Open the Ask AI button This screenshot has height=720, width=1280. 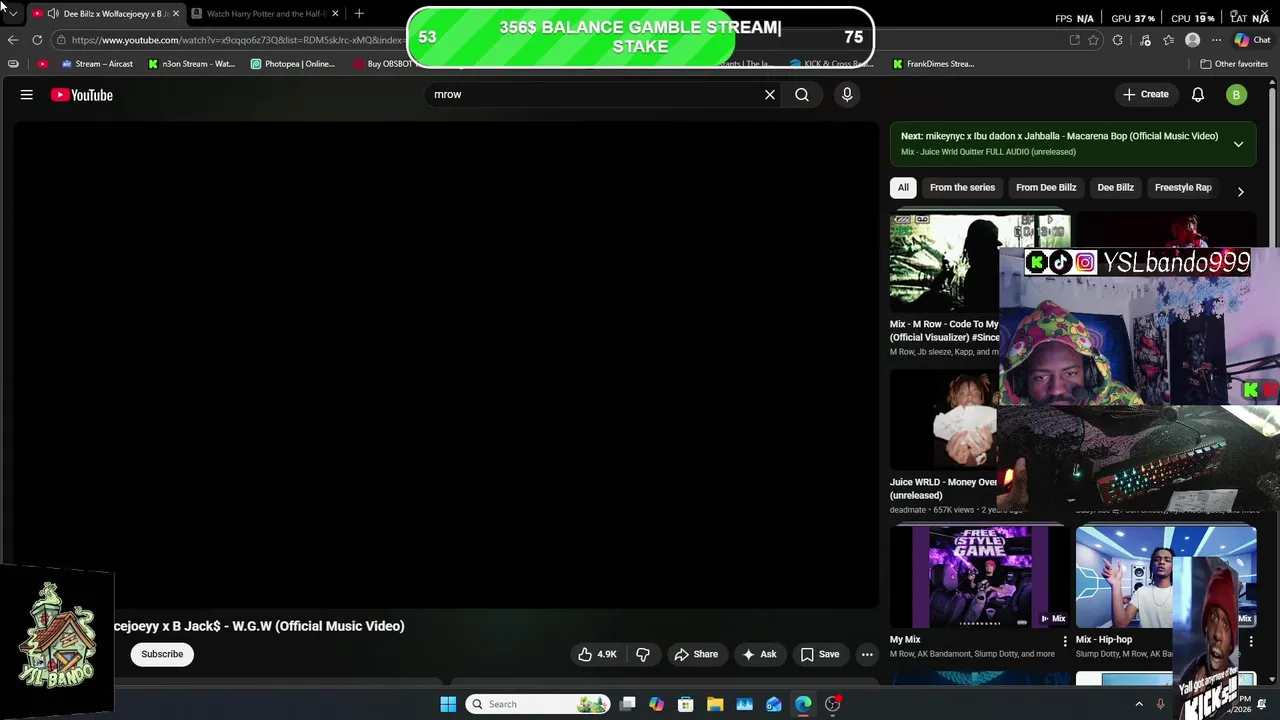click(759, 654)
